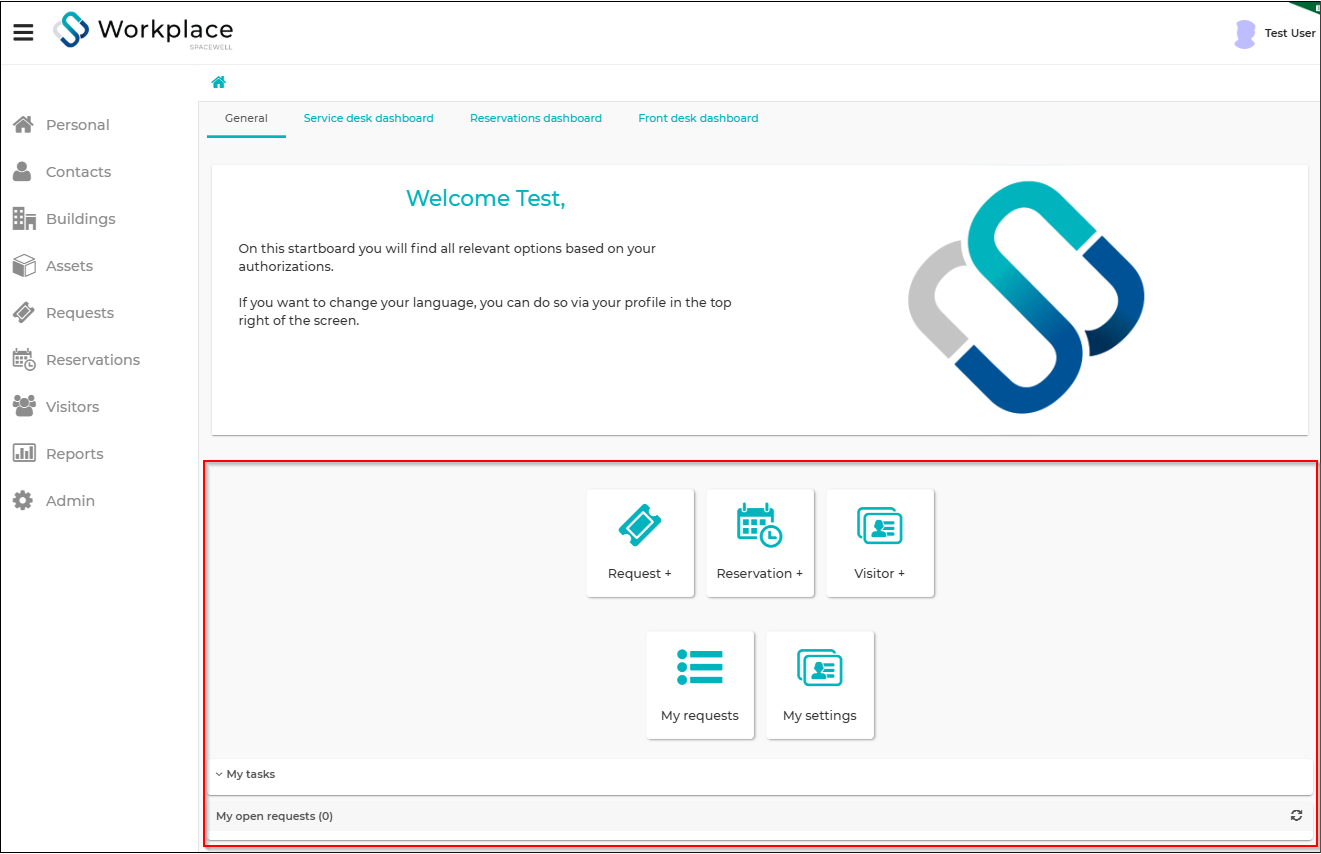The height and width of the screenshot is (854, 1321).
Task: Click the Reservations calendar icon in sidebar
Action: click(24, 360)
